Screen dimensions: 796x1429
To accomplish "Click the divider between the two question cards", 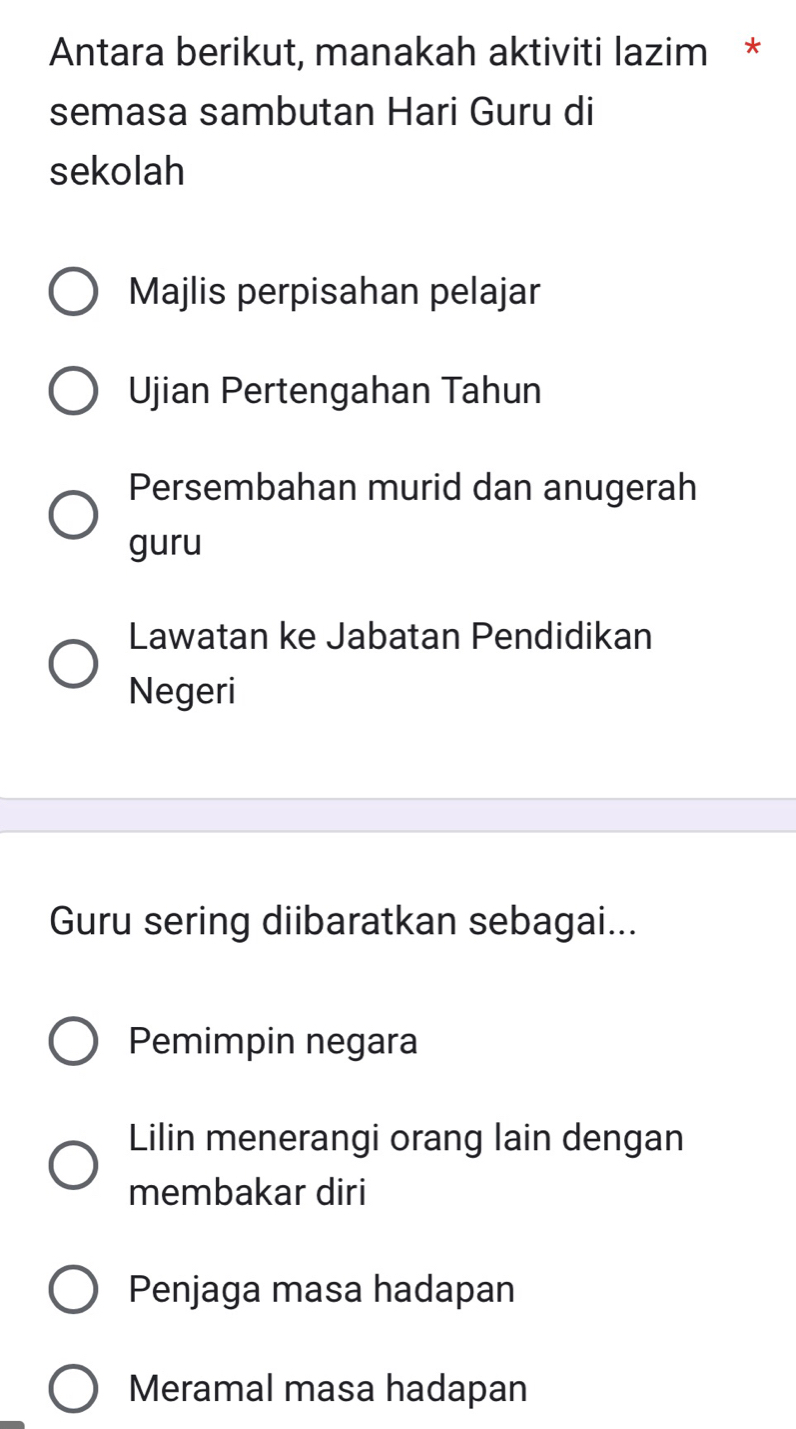I will click(x=398, y=815).
